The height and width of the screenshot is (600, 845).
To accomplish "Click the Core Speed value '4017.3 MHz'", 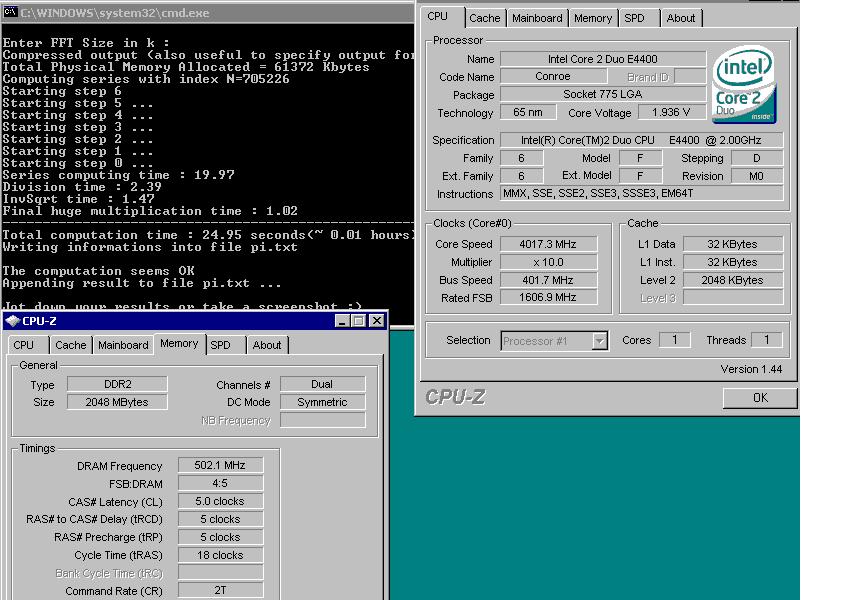I will tap(548, 244).
